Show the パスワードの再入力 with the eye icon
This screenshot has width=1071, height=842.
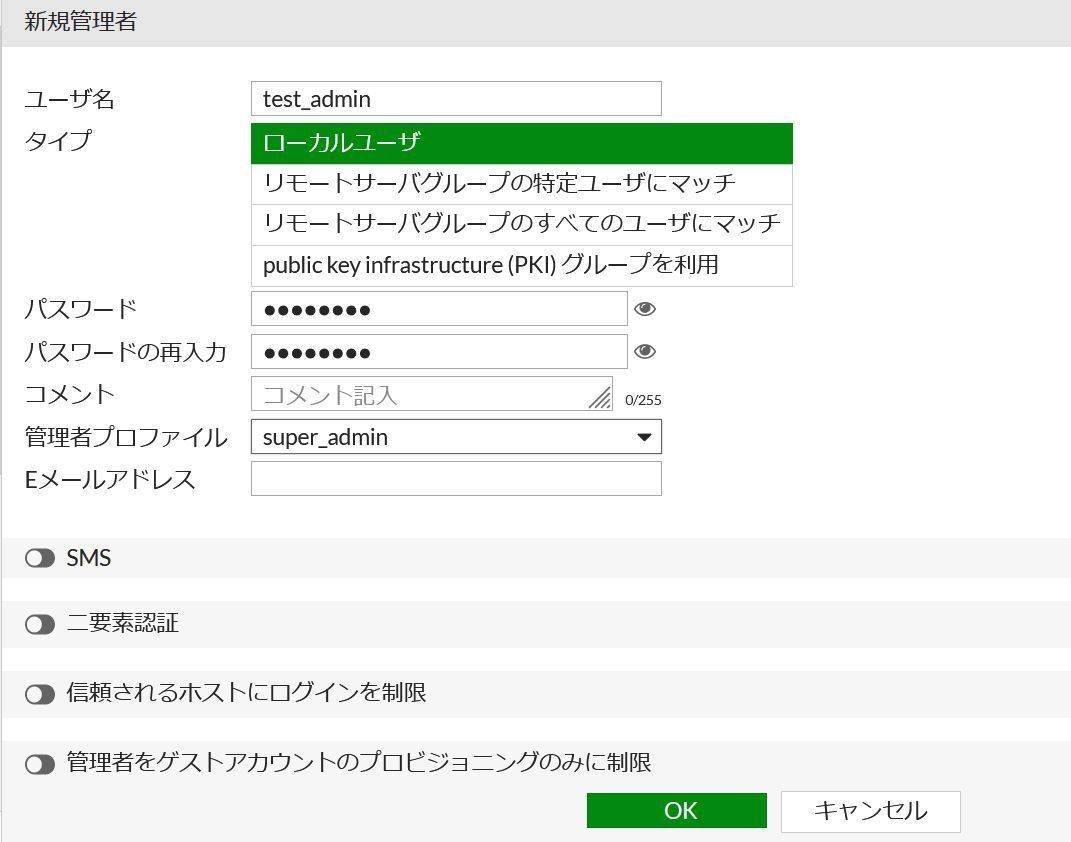(x=645, y=351)
